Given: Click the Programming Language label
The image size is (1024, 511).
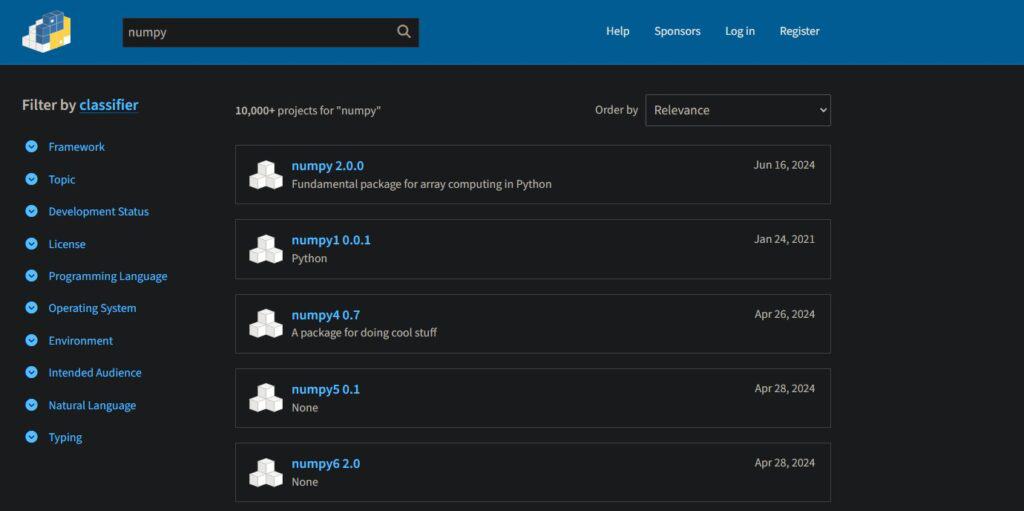Looking at the screenshot, I should pyautogui.click(x=108, y=276).
